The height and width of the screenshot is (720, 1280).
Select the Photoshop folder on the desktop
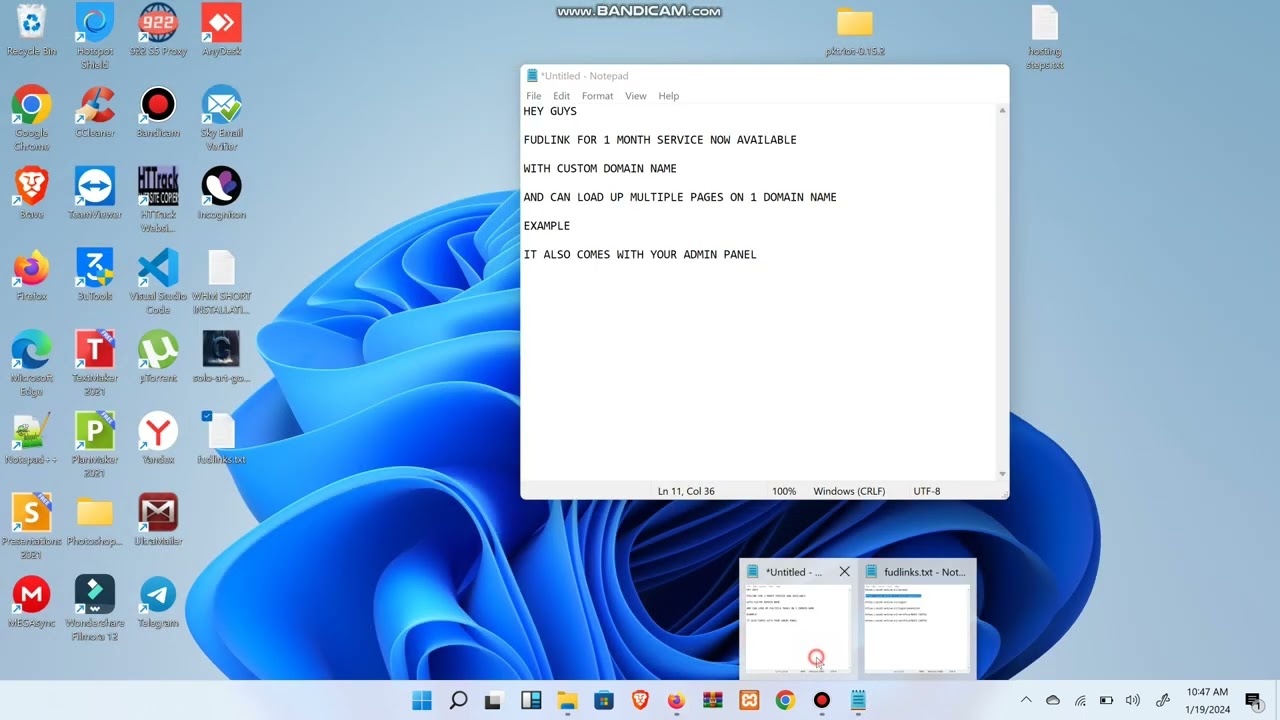coord(95,520)
